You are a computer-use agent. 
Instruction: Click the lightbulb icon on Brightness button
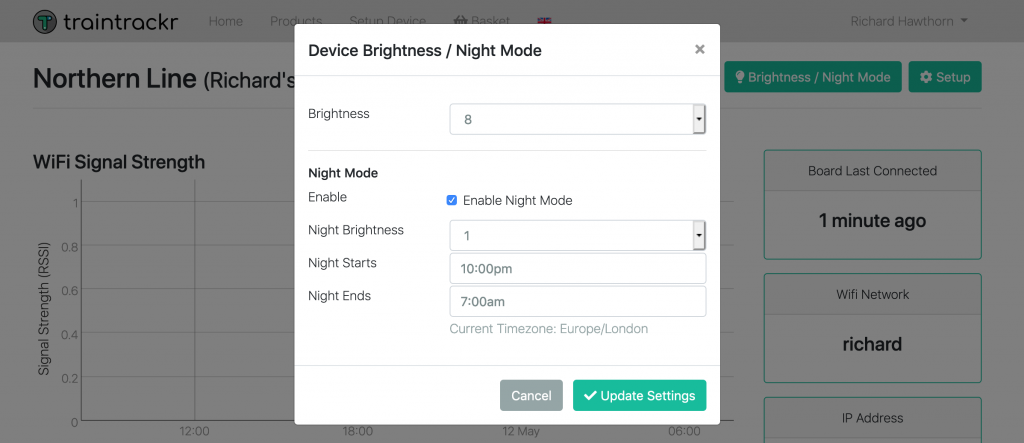740,77
